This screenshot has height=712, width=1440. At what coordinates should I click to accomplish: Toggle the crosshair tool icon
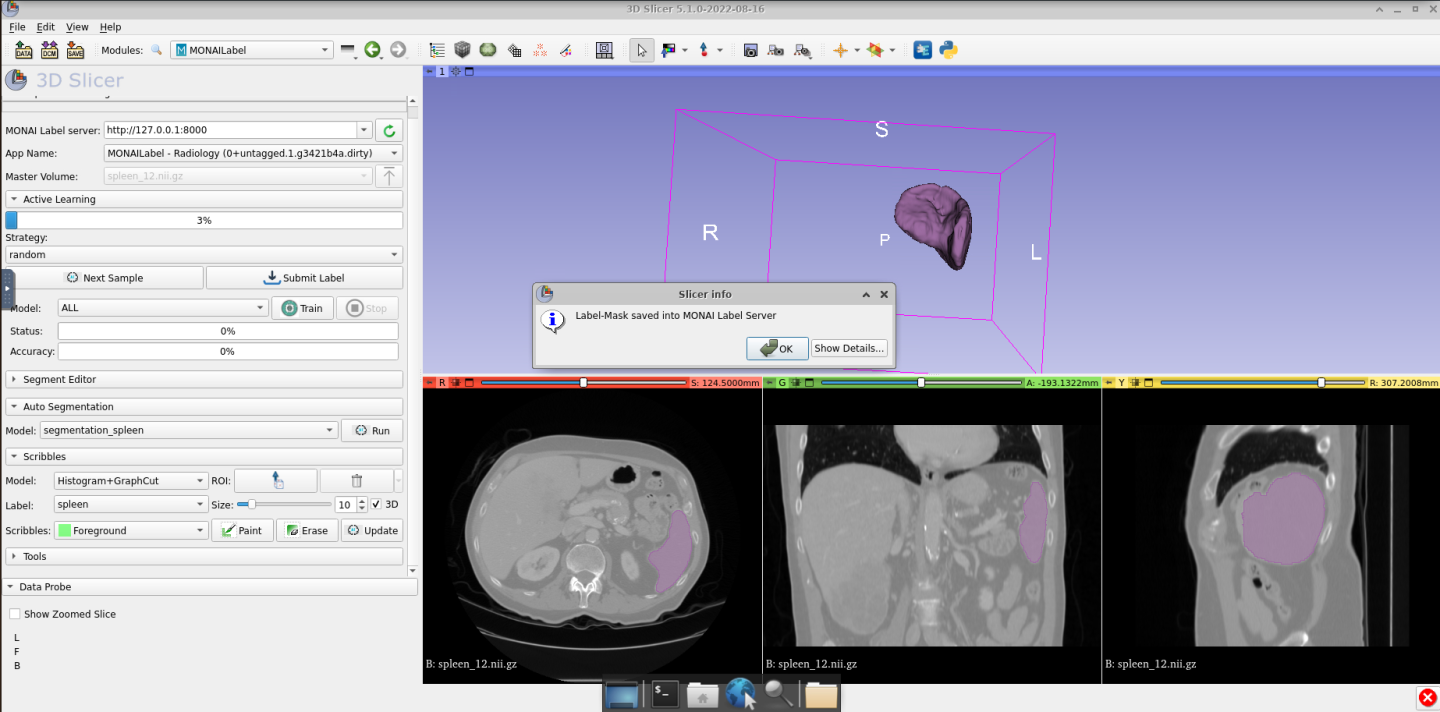click(840, 50)
